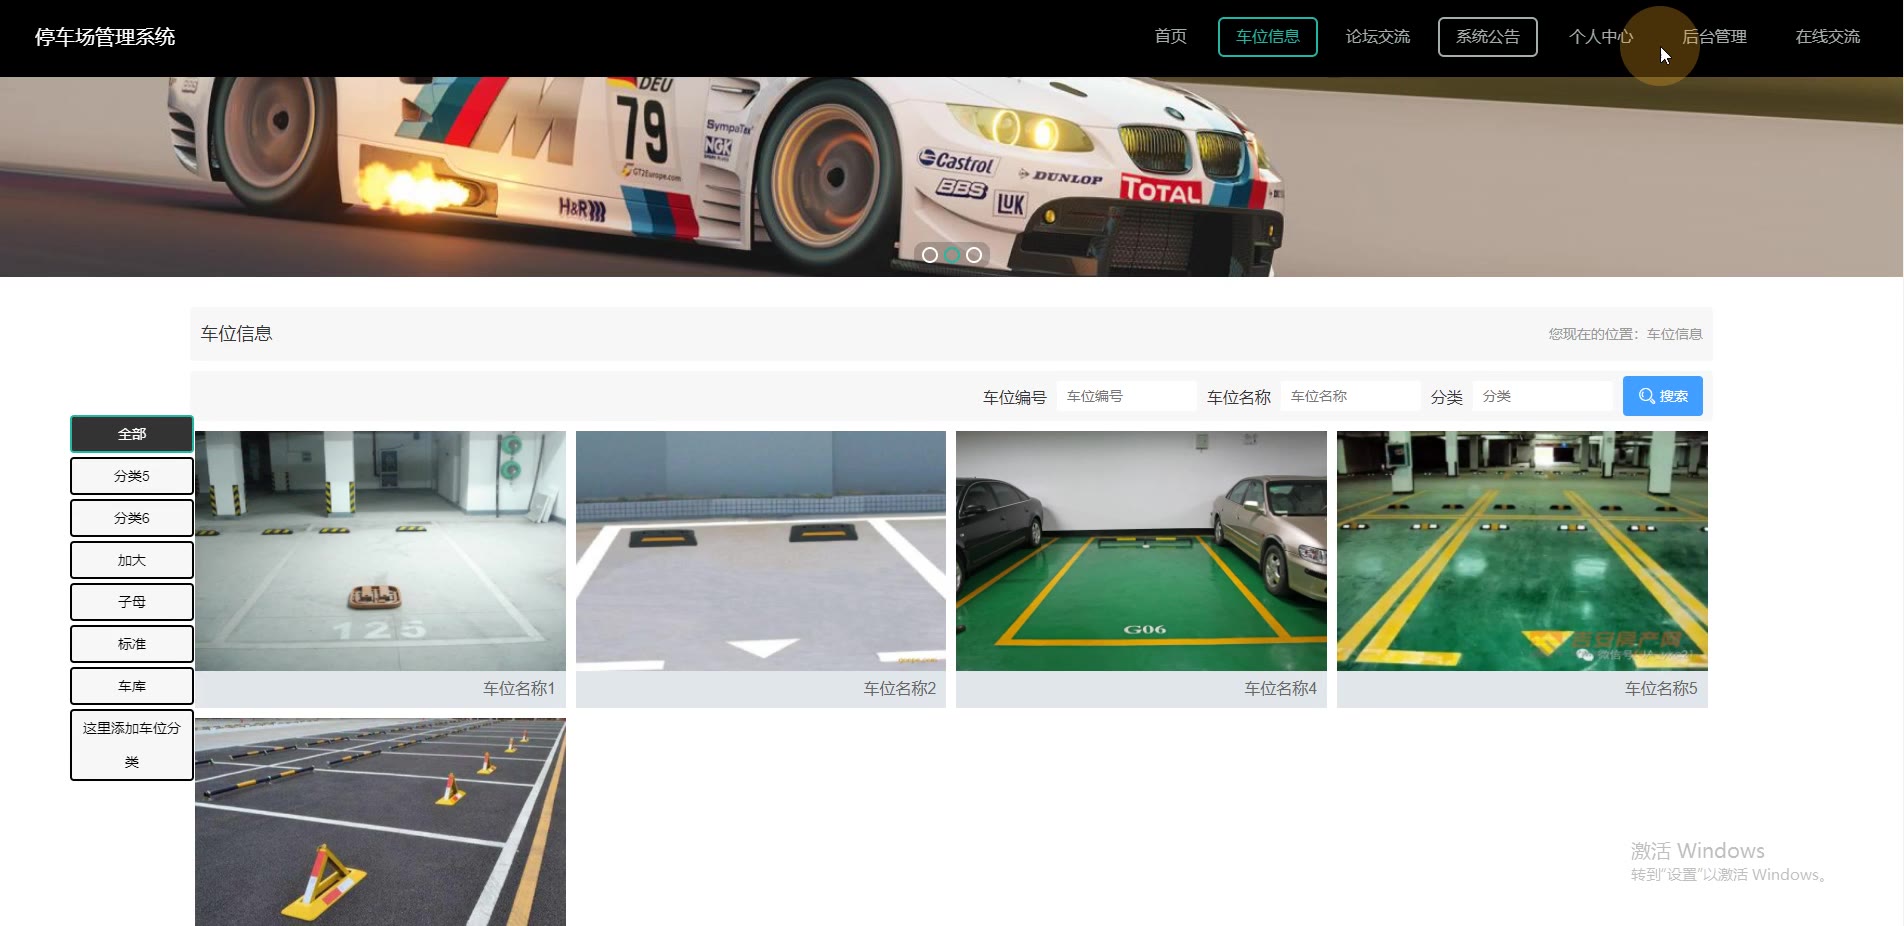The height and width of the screenshot is (926, 1904).
Task: Open the outdoor parking lot thumbnail
Action: [380, 822]
